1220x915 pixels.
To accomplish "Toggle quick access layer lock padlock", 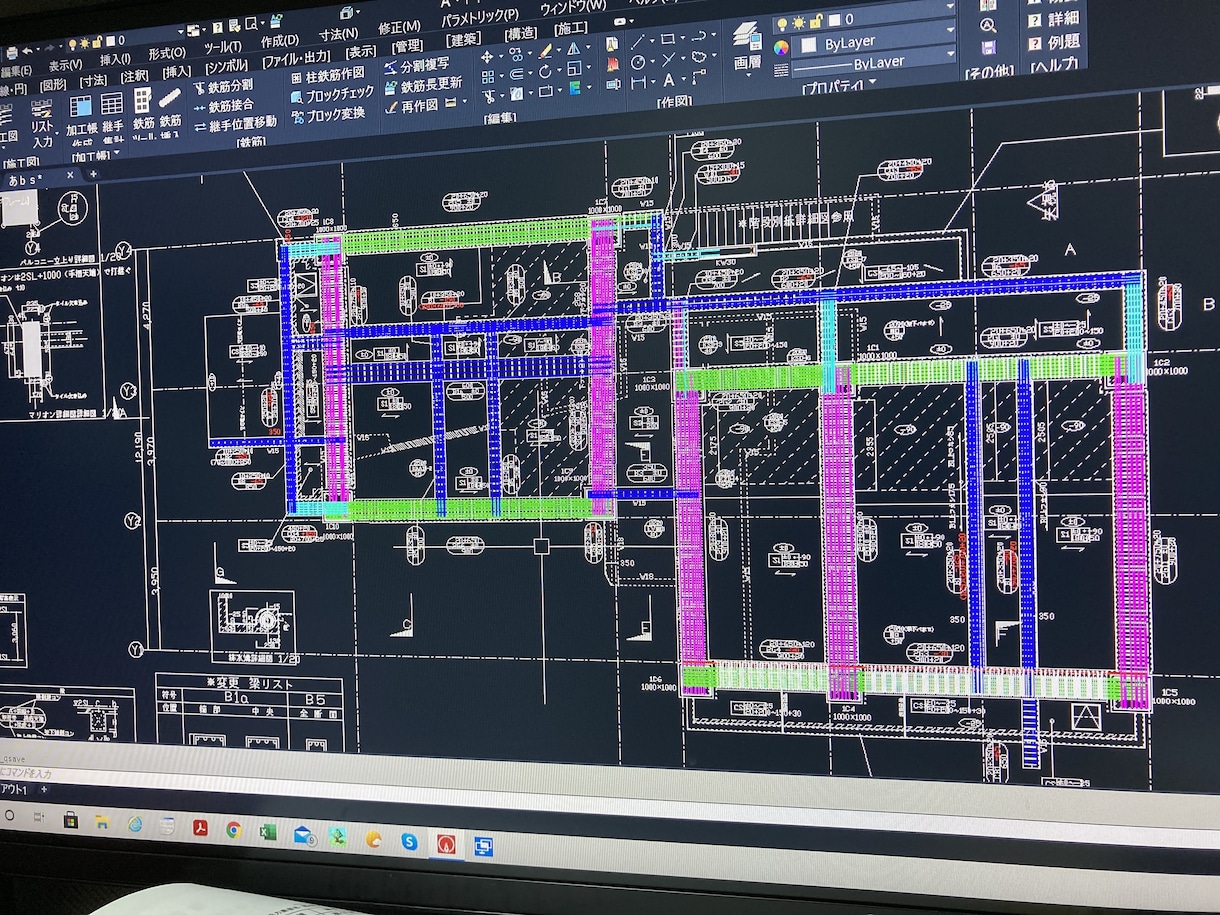I will [96, 42].
